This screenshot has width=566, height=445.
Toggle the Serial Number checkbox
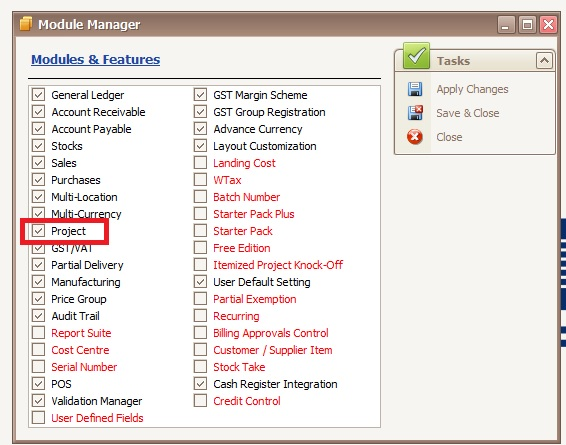[x=38, y=367]
